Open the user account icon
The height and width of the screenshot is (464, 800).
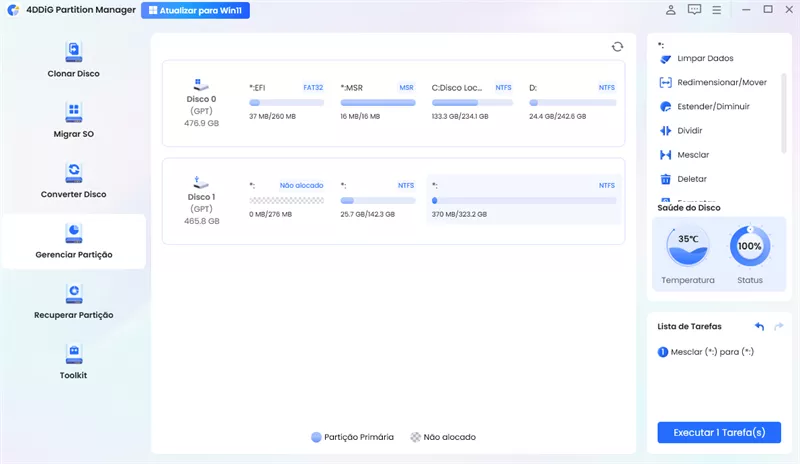(670, 10)
